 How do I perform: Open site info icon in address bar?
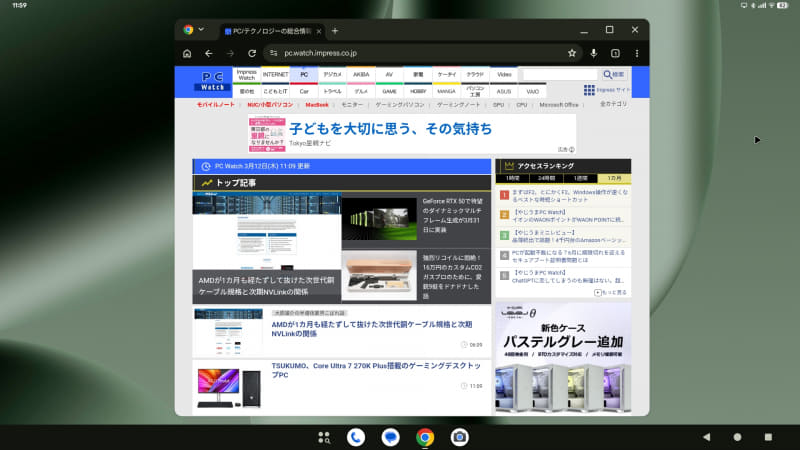274,53
